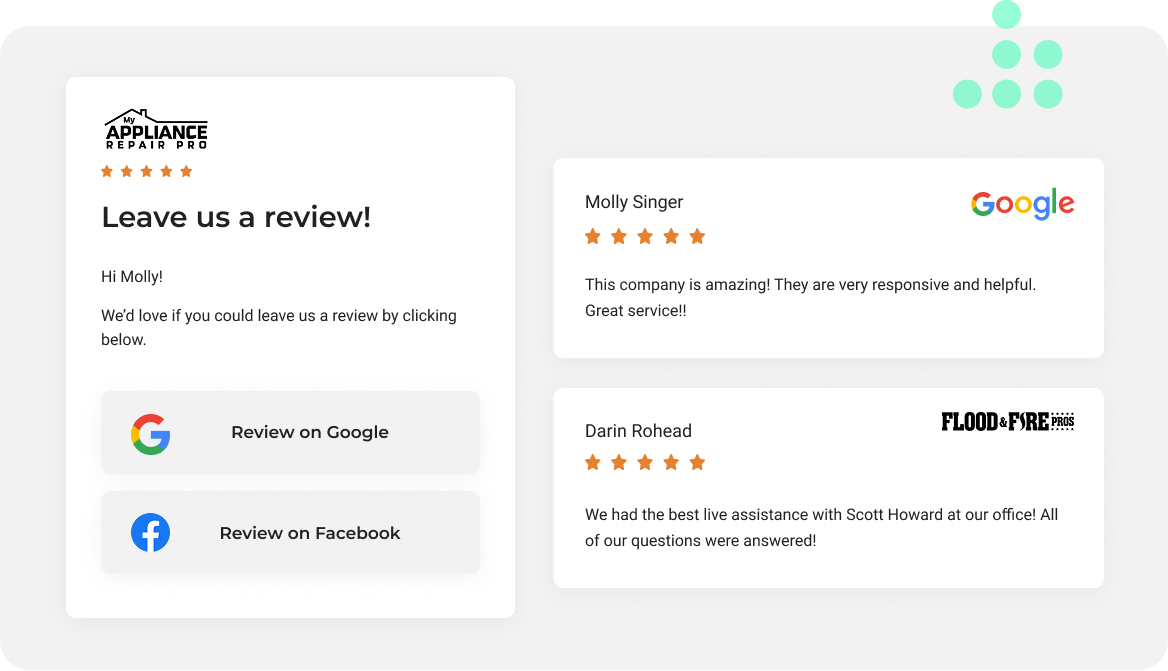Click the star rating under Darin Rohead
This screenshot has height=671, width=1168.
coord(645,462)
